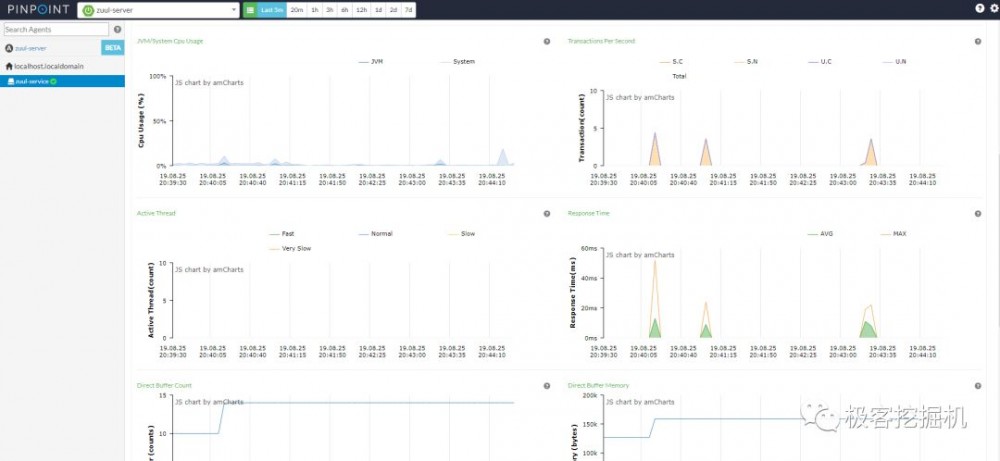Select the zuul-service agent row
Image resolution: width=1000 pixels, height=461 pixels.
point(62,81)
